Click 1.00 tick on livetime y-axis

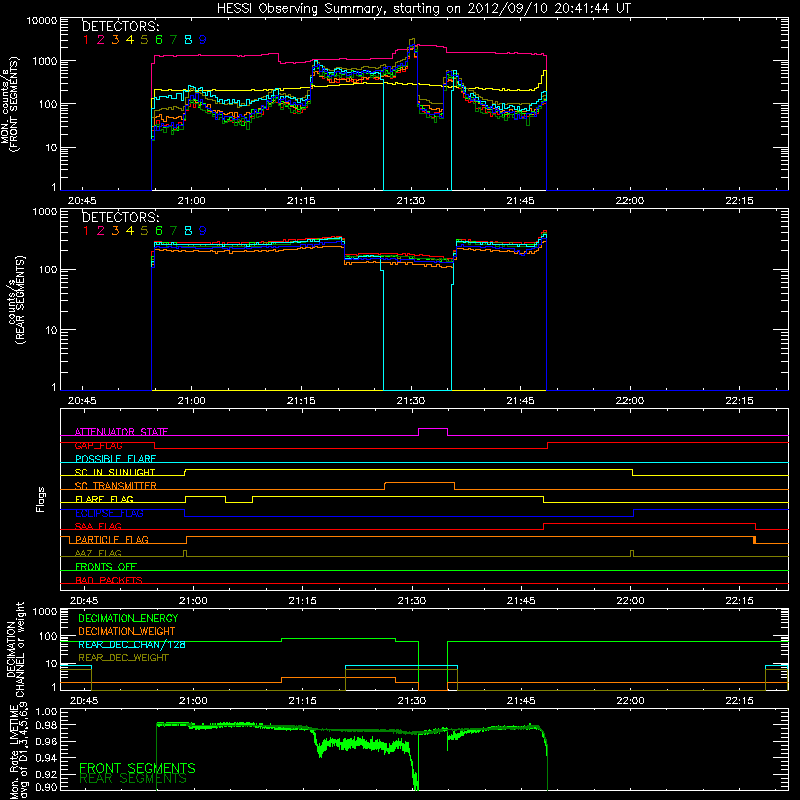pos(46,712)
